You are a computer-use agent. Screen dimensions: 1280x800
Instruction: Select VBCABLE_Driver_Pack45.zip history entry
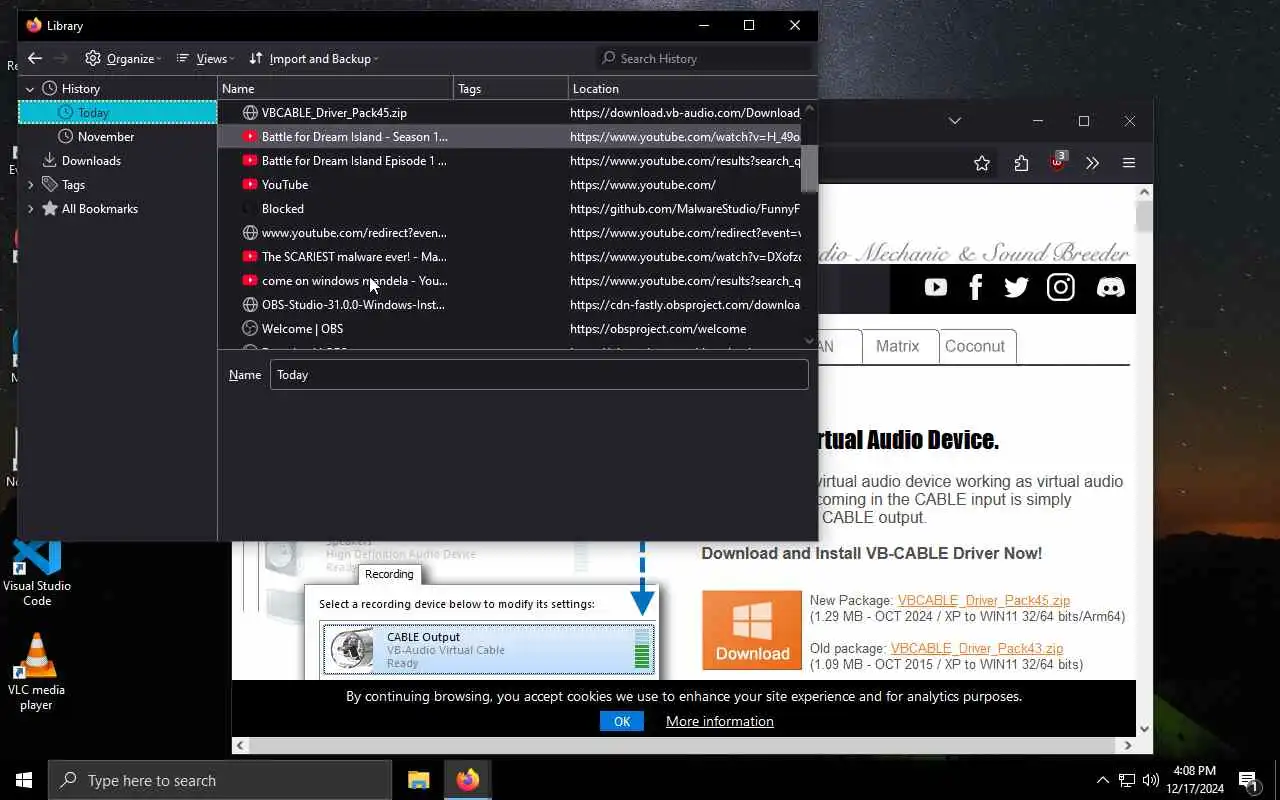tap(510, 112)
